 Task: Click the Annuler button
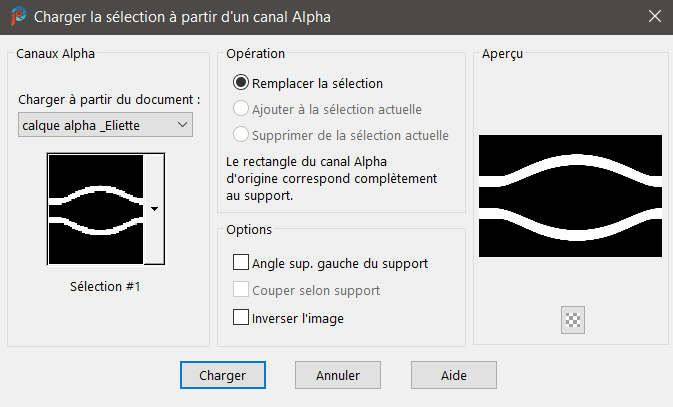click(x=338, y=375)
